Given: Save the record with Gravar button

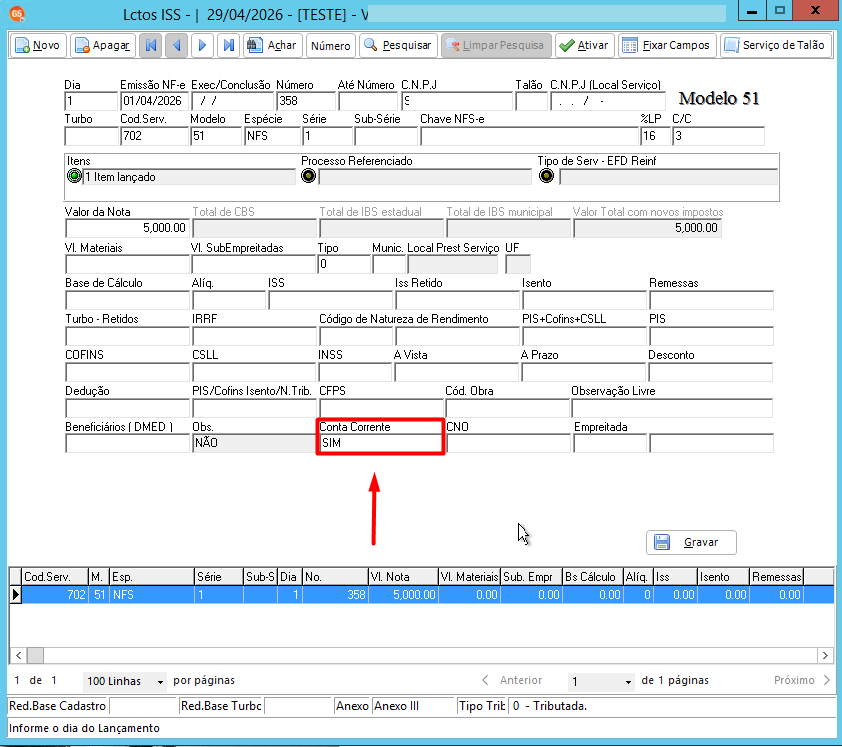Looking at the screenshot, I should (x=691, y=542).
